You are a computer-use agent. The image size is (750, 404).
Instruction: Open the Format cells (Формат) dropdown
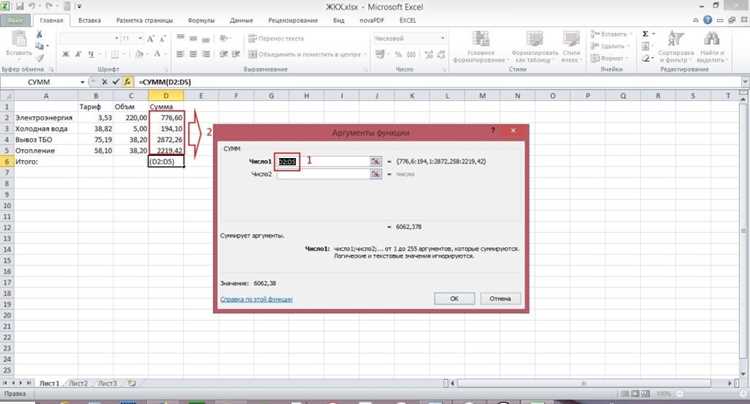pyautogui.click(x=627, y=58)
